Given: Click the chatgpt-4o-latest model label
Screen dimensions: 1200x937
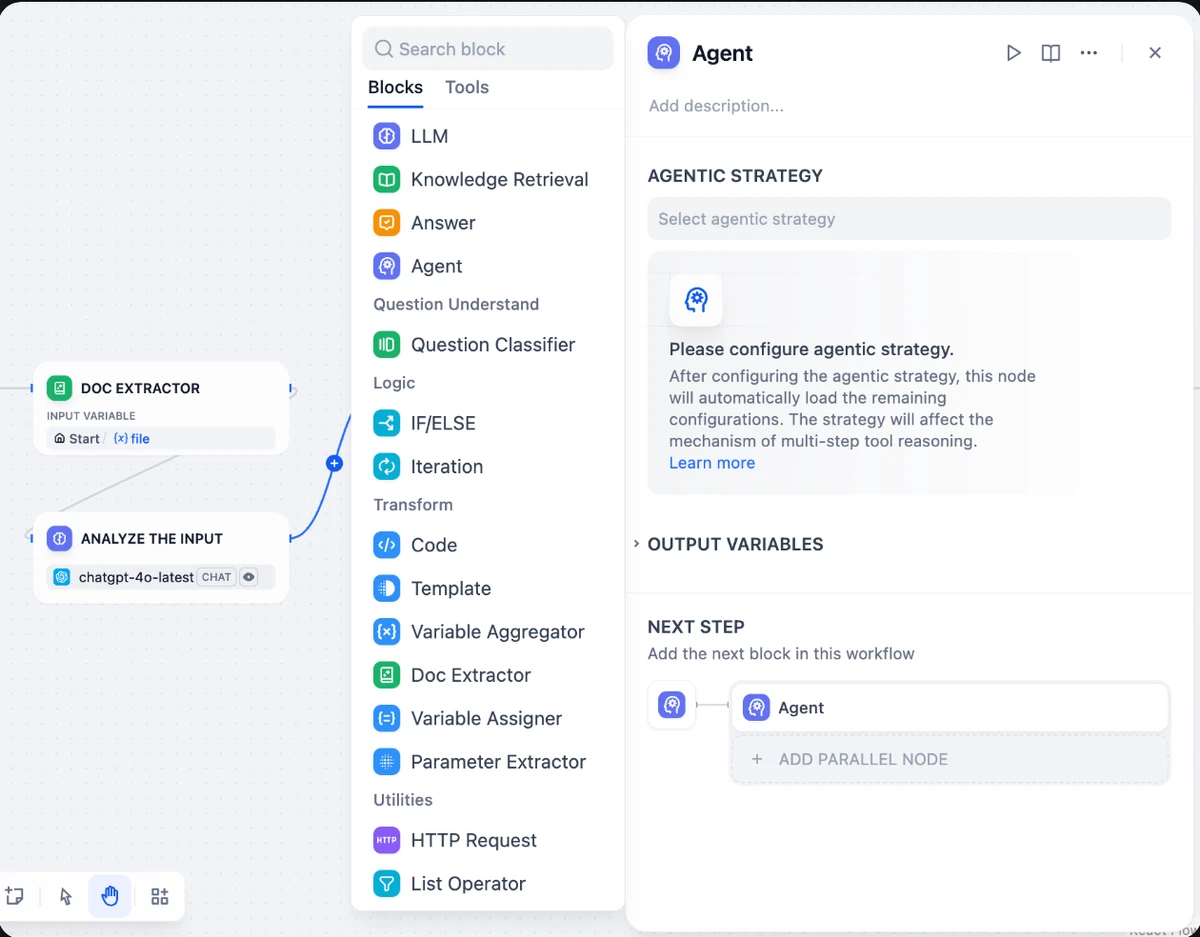Looking at the screenshot, I should coord(136,577).
